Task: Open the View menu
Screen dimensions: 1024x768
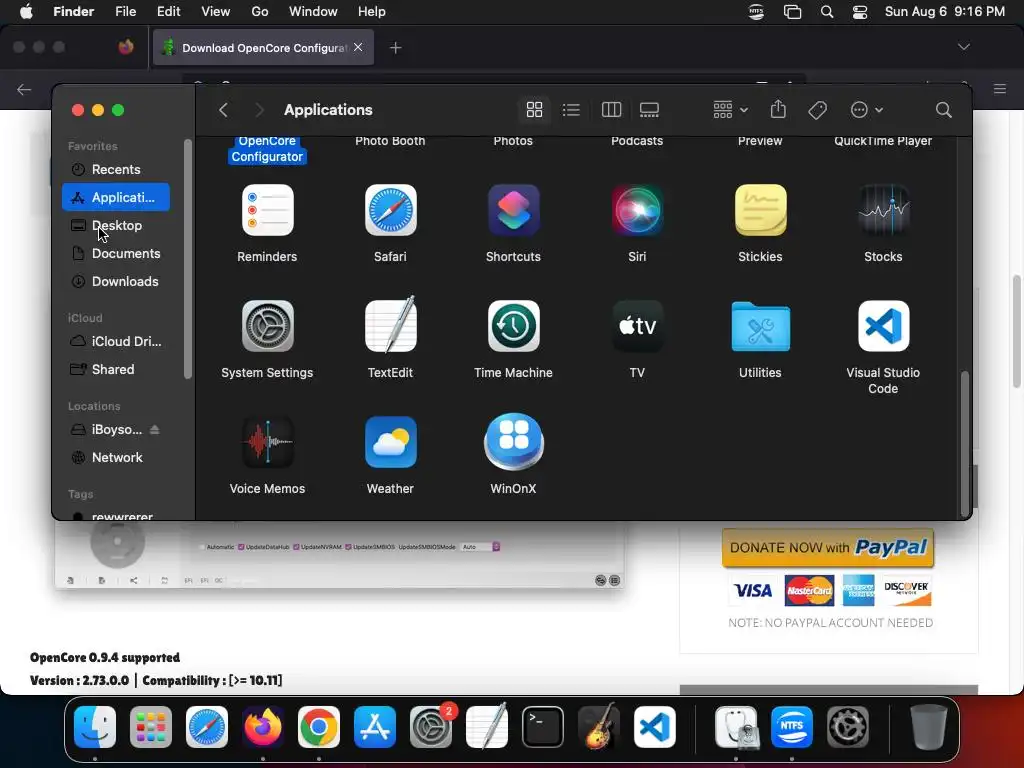Action: pos(216,11)
